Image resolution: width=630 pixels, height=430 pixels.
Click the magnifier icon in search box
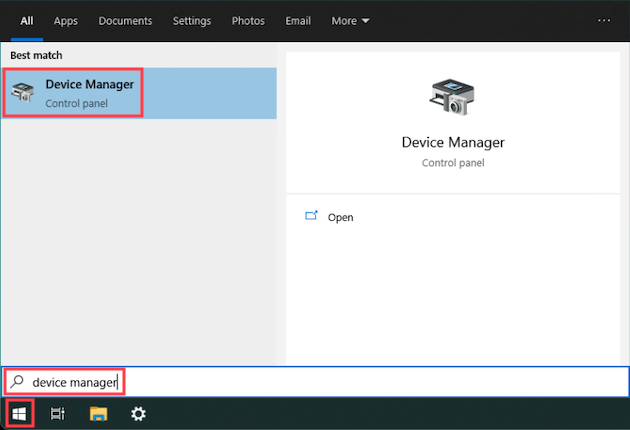(x=17, y=382)
